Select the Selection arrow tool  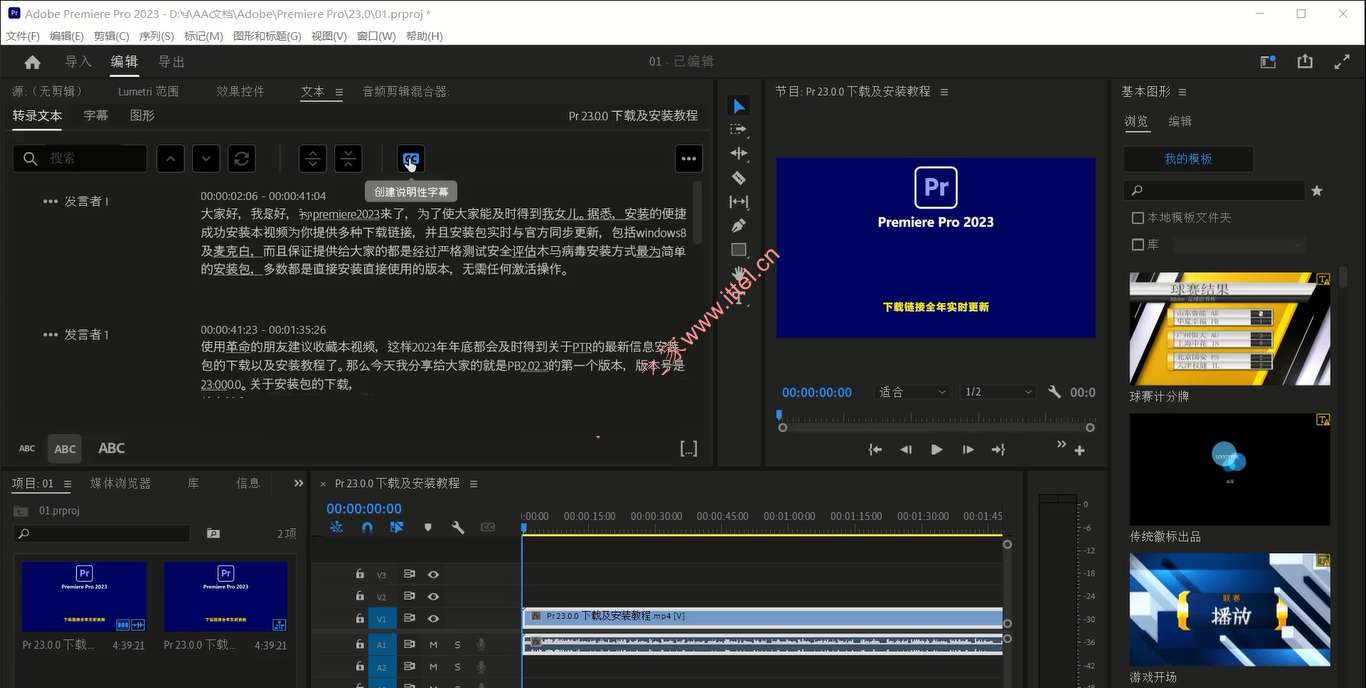[x=739, y=106]
